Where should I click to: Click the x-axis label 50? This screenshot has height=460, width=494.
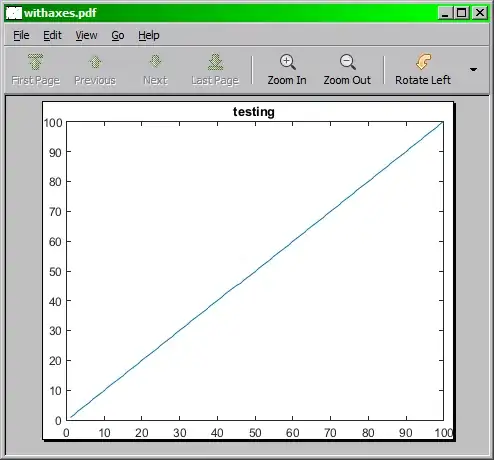tap(255, 433)
